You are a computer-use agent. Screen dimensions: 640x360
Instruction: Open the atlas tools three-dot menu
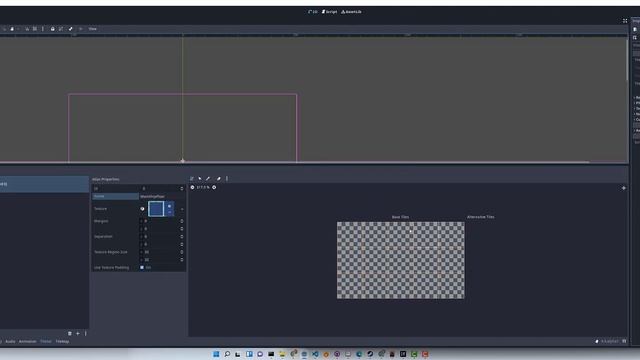pos(227,179)
